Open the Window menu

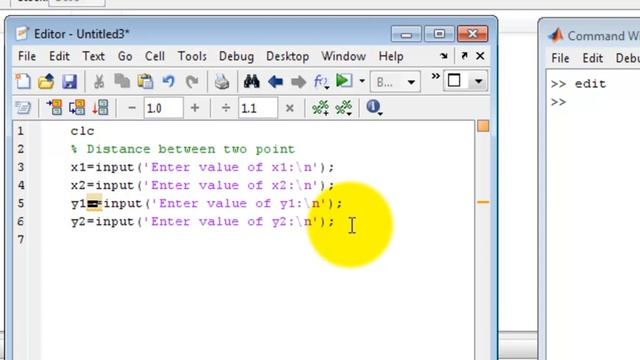point(343,56)
